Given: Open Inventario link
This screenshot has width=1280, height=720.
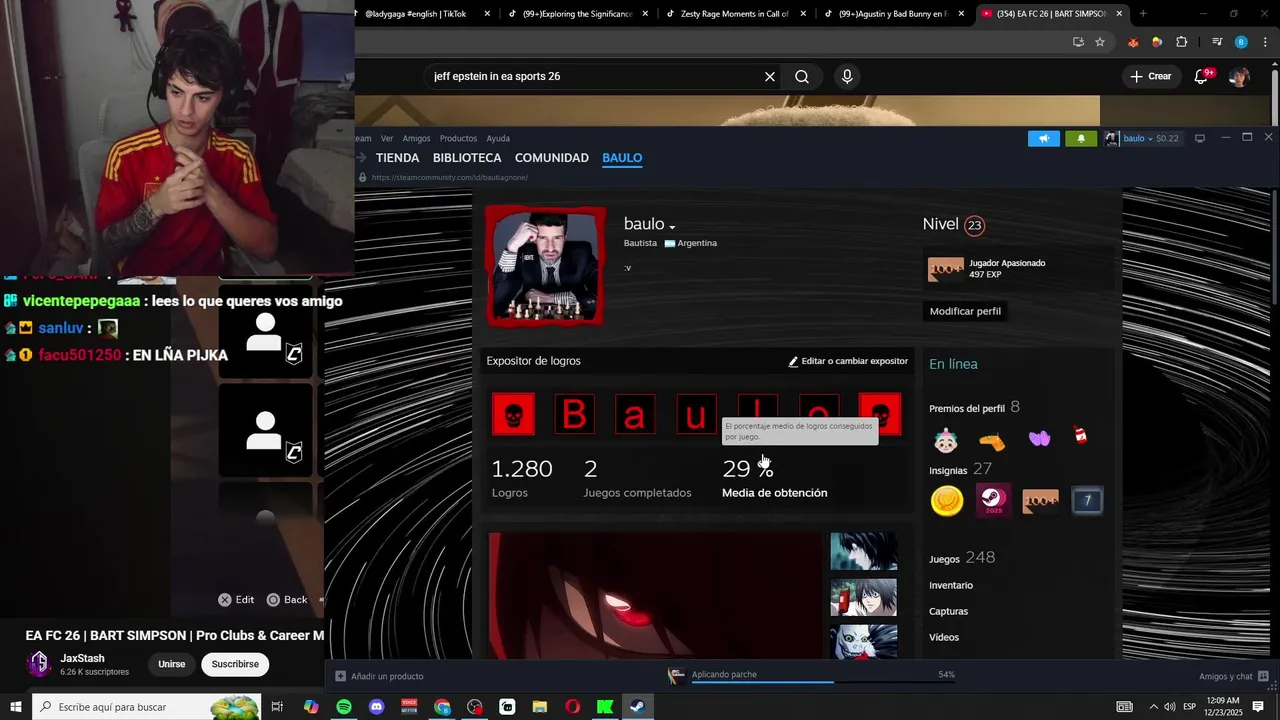Looking at the screenshot, I should coord(951,585).
